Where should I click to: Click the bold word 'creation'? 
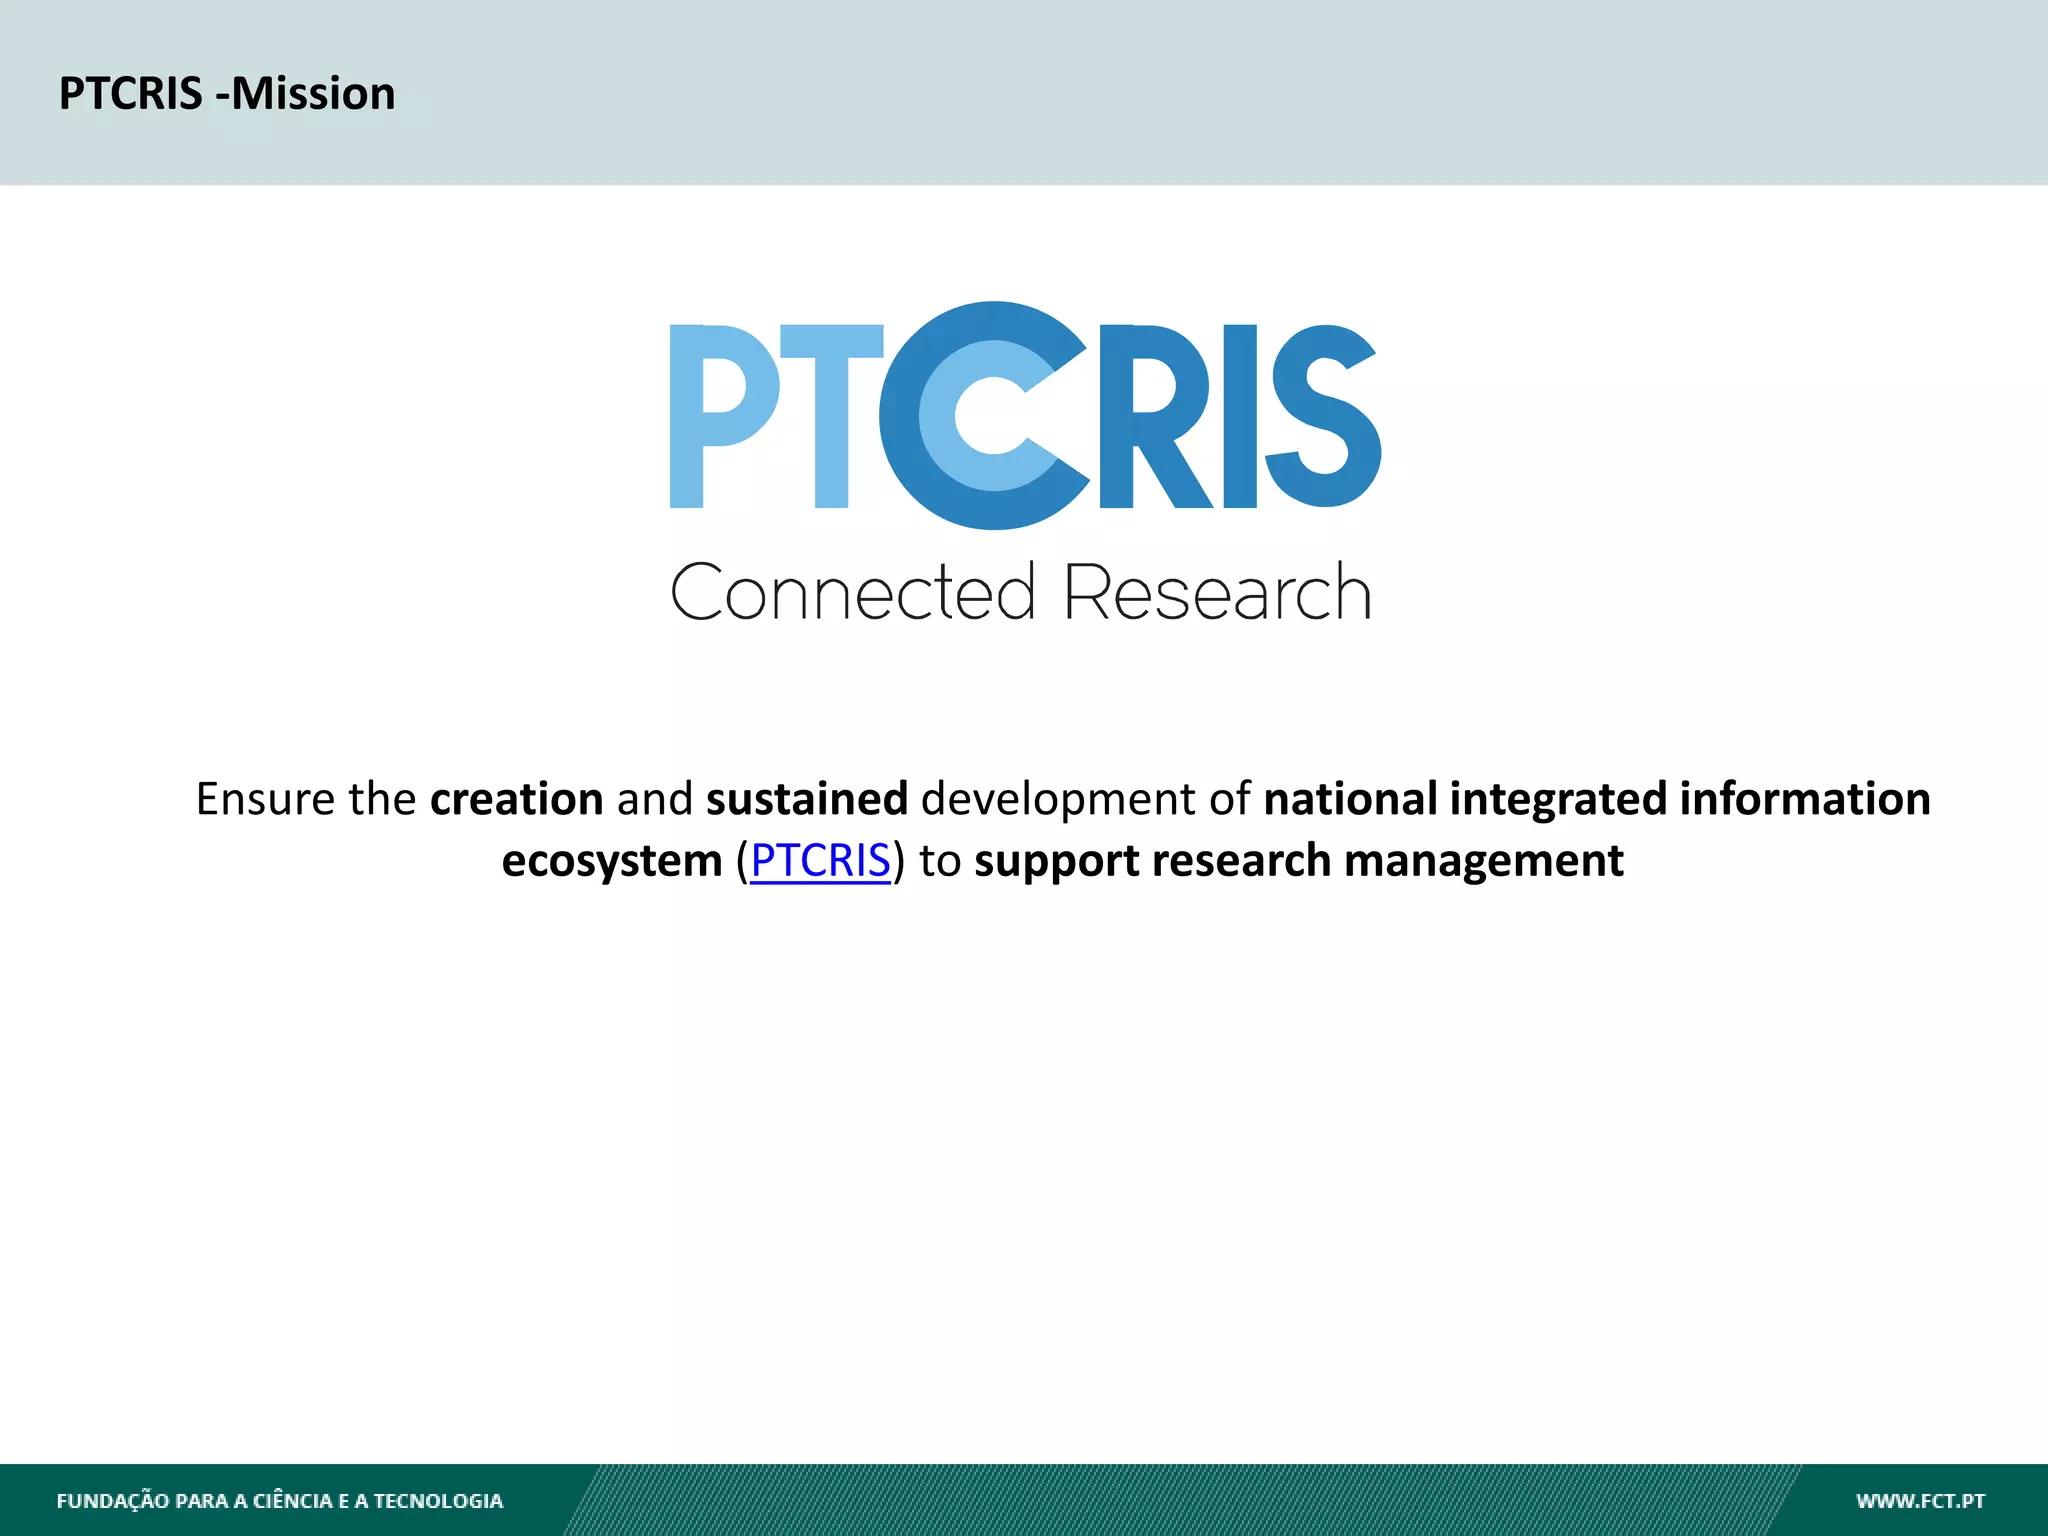[x=517, y=799]
